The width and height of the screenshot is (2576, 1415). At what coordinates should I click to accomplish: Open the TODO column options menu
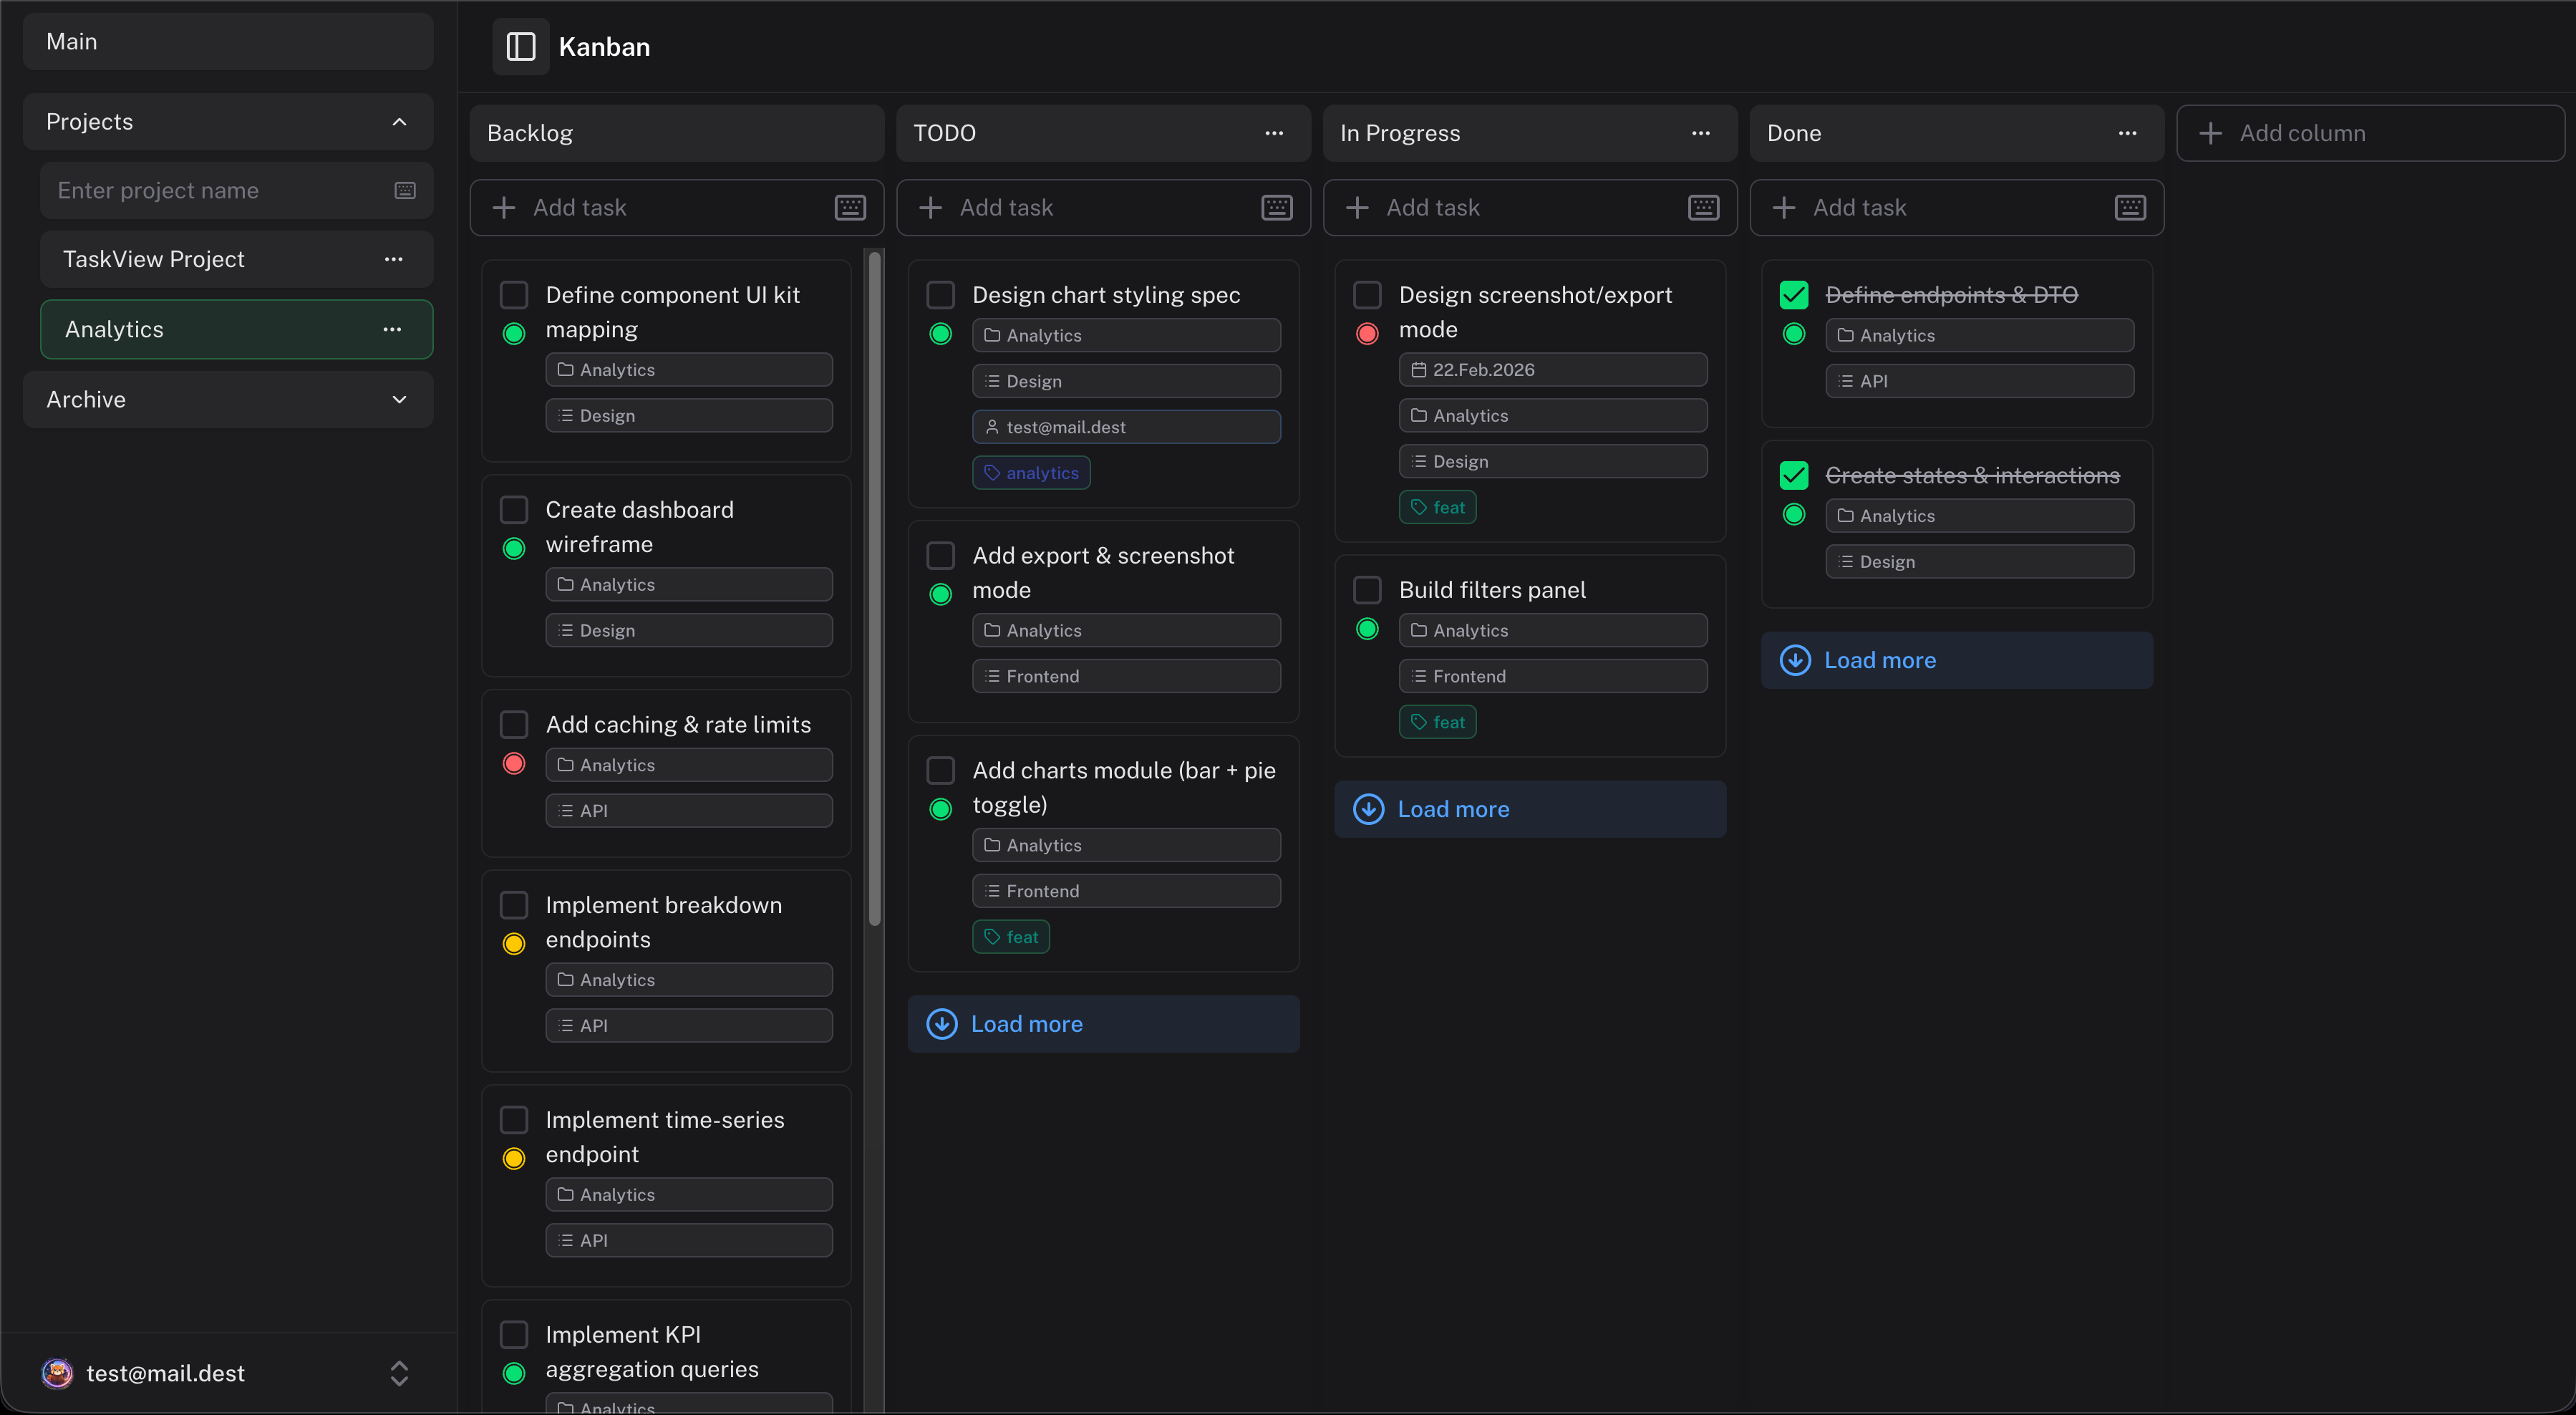tap(1274, 133)
